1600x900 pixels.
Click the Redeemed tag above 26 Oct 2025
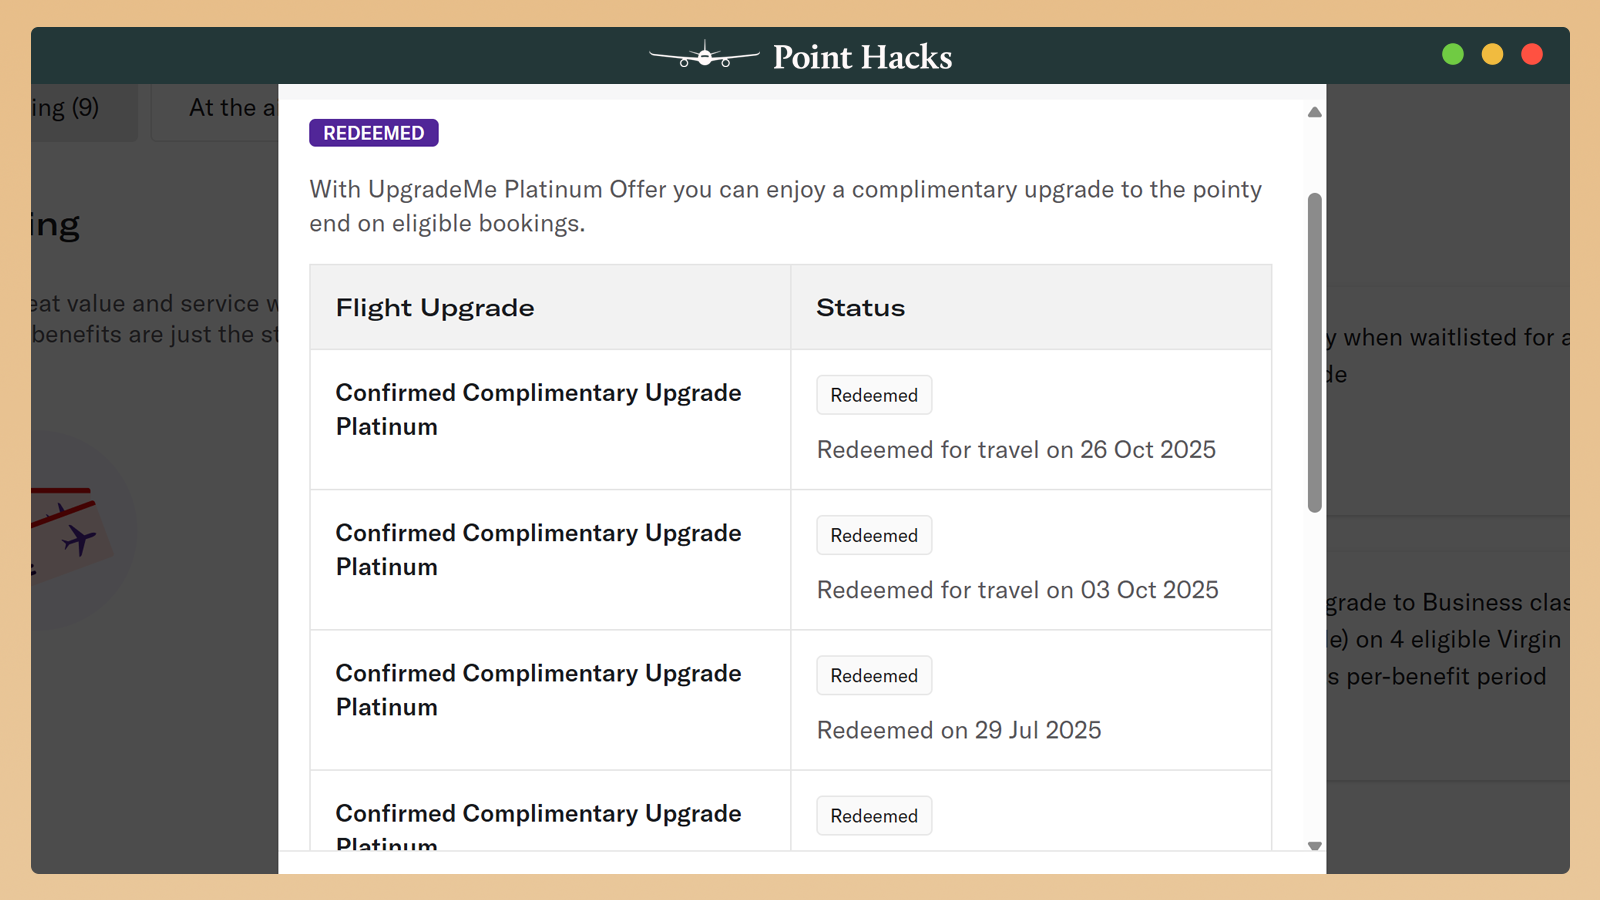[x=874, y=395]
